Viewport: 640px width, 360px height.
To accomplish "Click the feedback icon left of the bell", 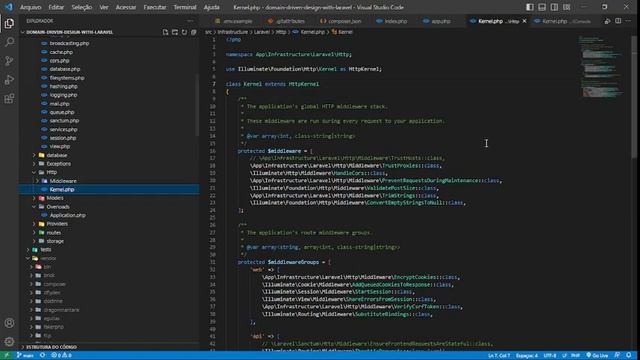I will [x=617, y=356].
